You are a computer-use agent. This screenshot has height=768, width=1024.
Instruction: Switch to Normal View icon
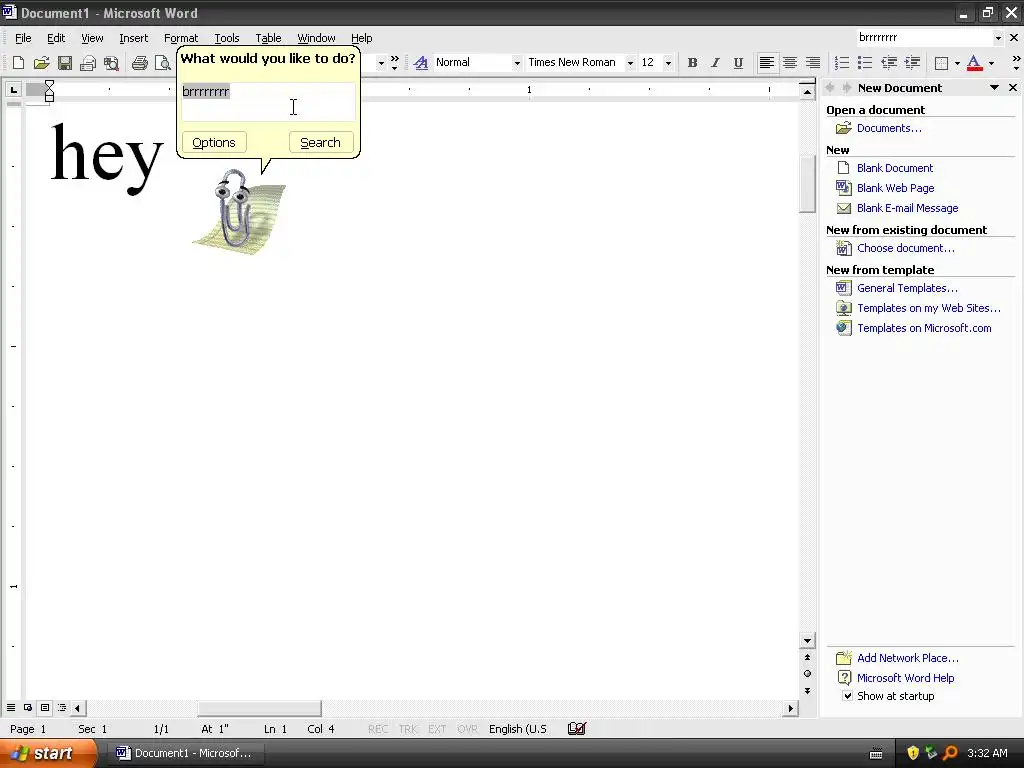coord(11,708)
